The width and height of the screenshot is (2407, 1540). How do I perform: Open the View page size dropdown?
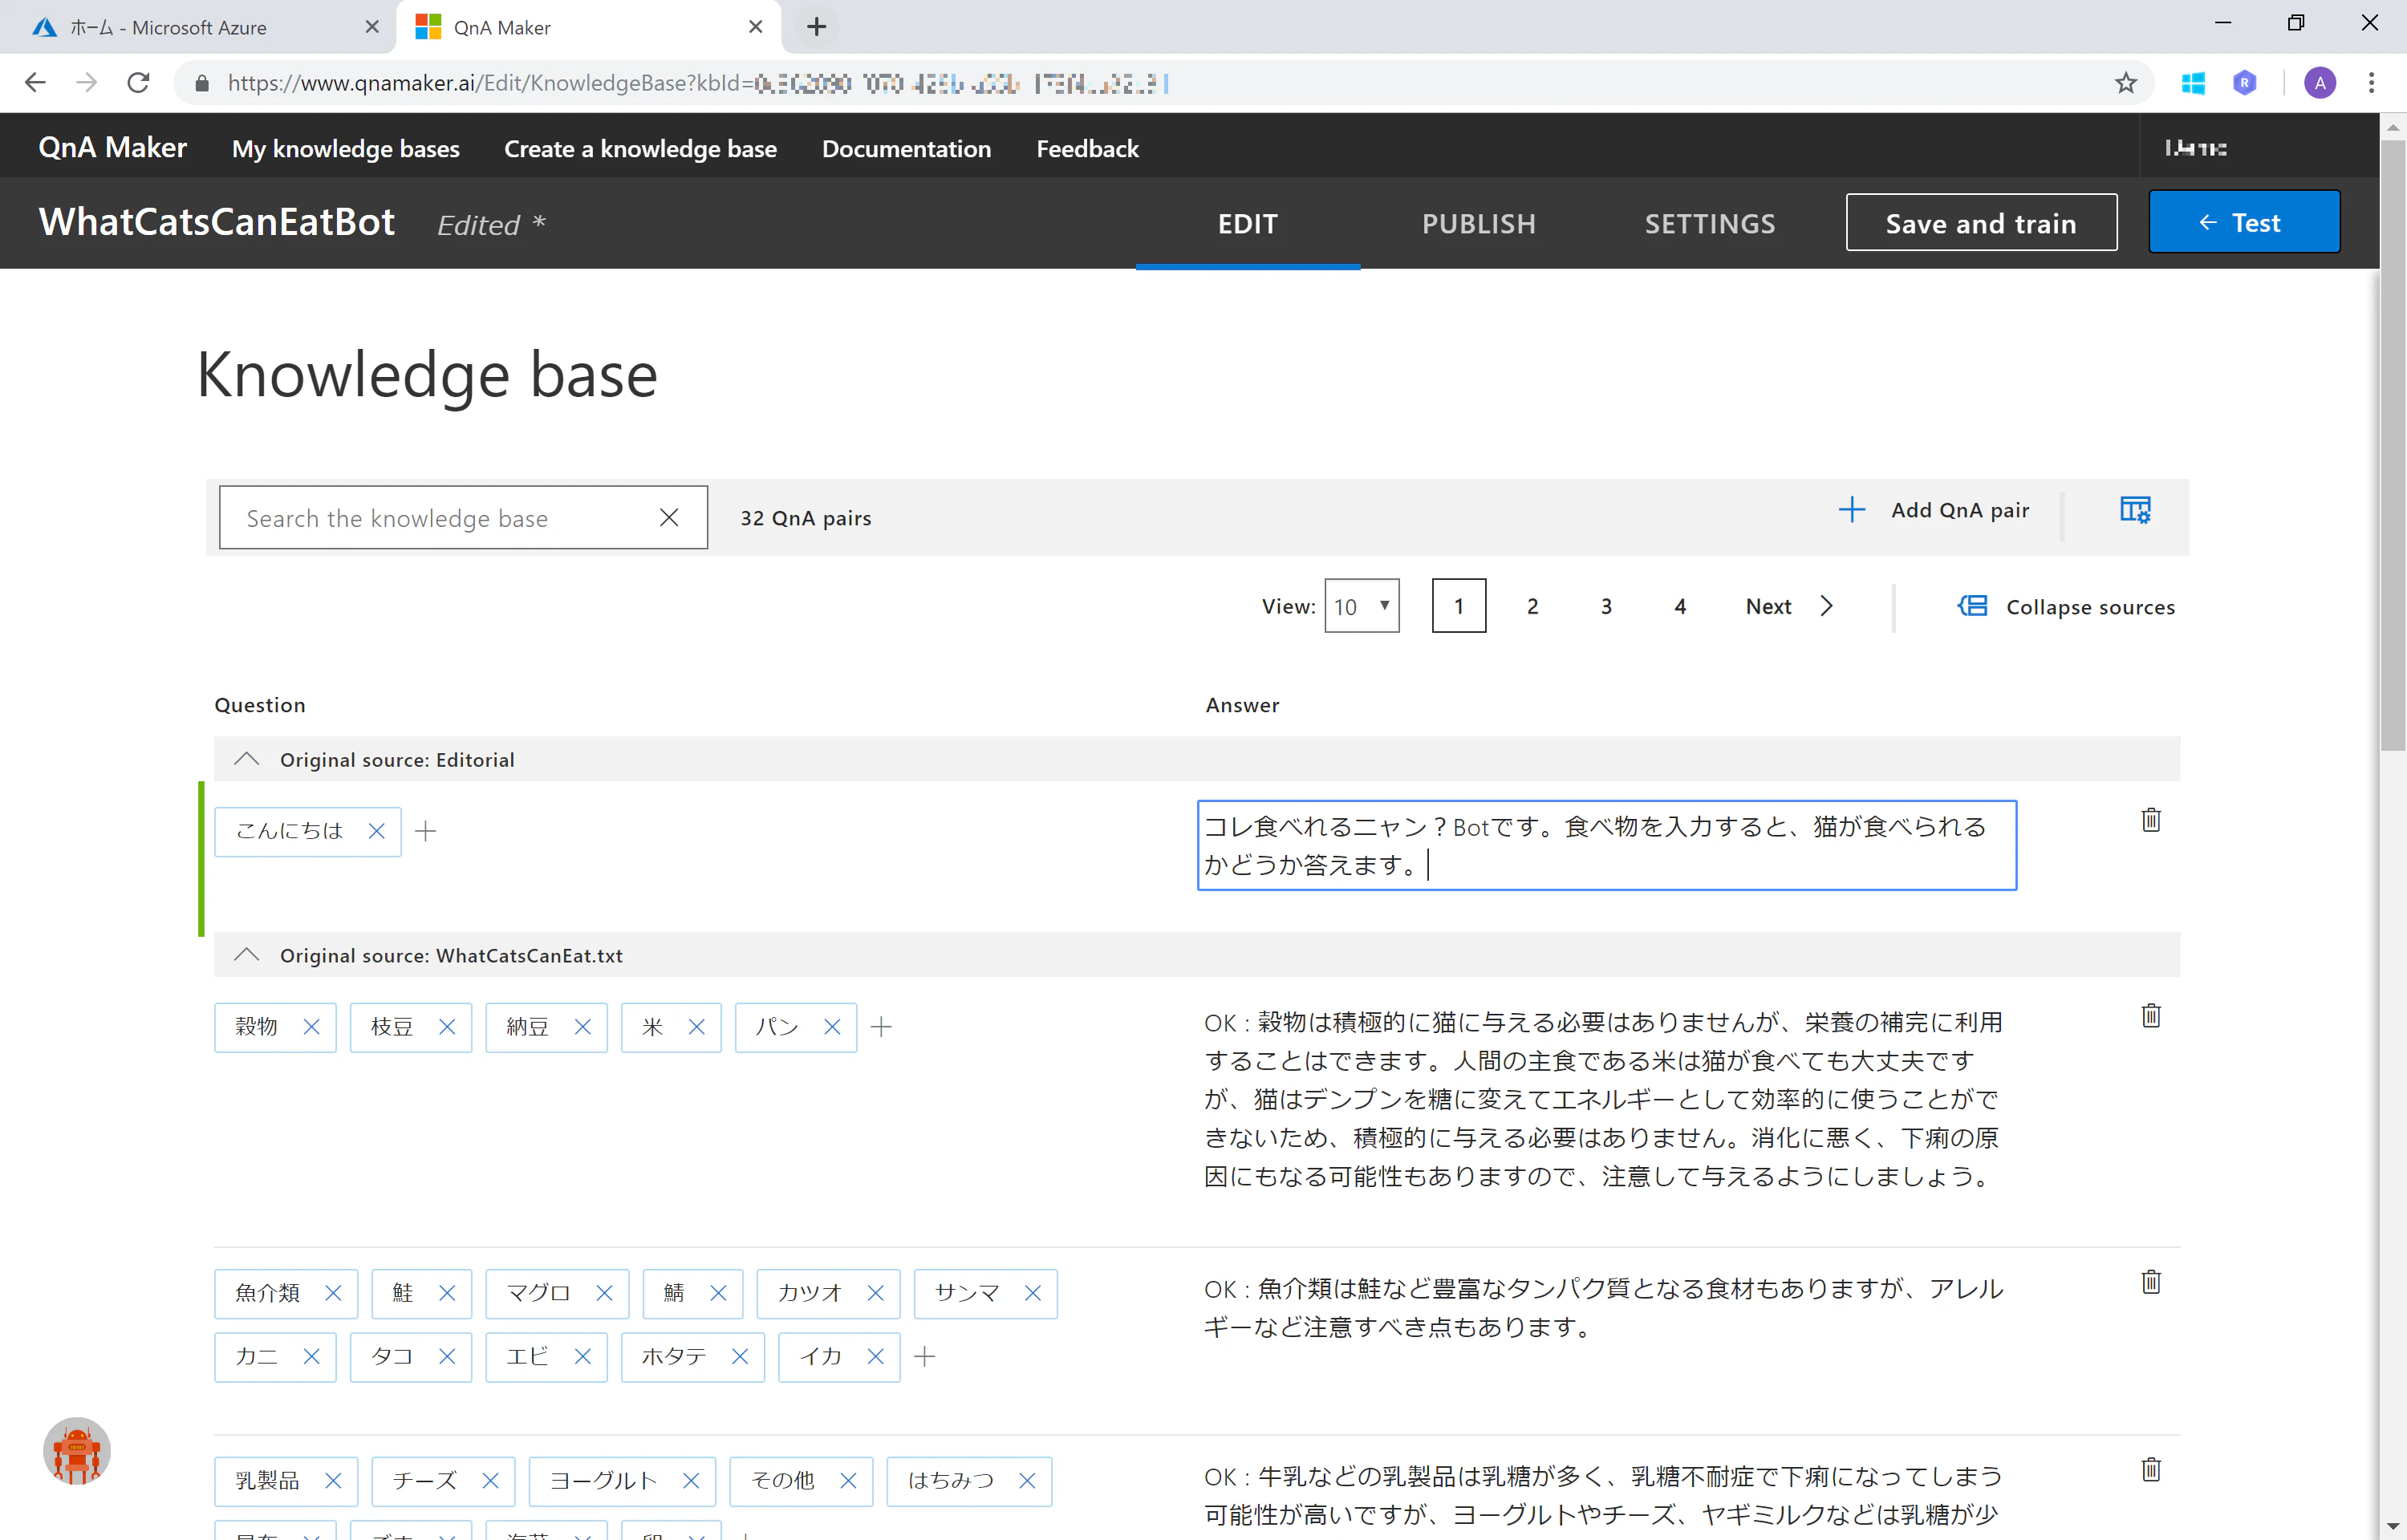[1362, 606]
